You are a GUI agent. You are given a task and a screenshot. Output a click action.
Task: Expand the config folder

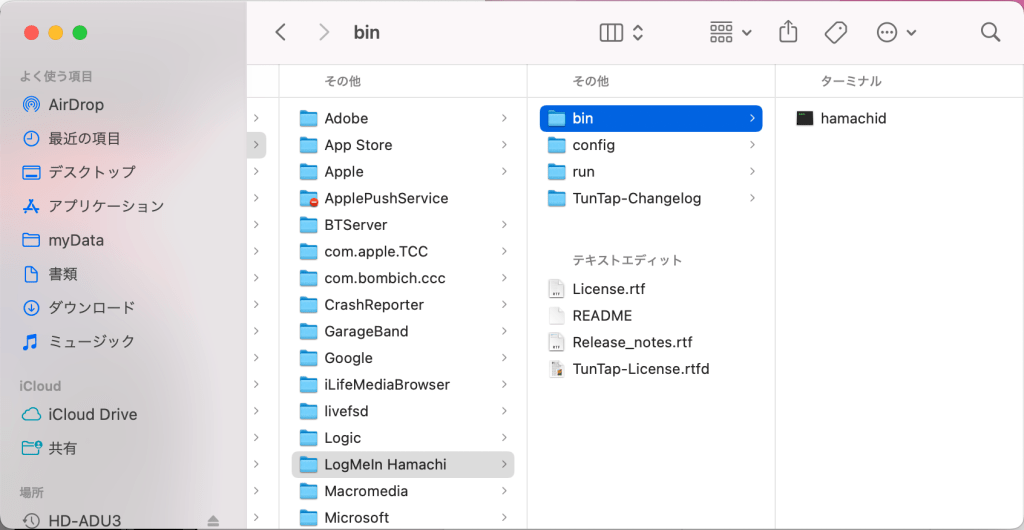(x=593, y=145)
